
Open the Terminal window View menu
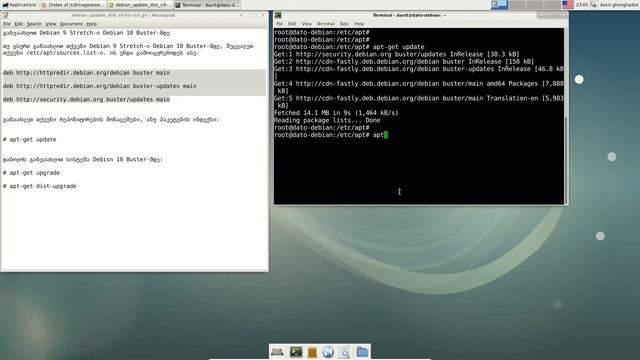(306, 24)
